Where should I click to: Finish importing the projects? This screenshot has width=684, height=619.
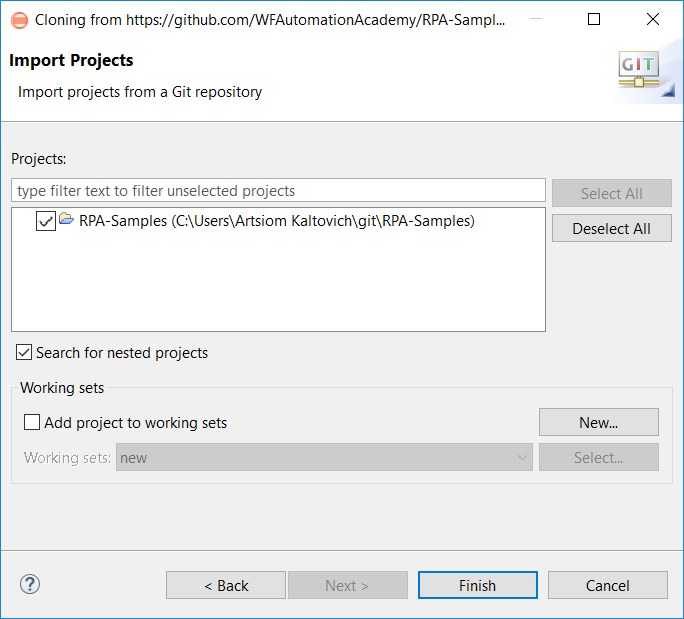pyautogui.click(x=478, y=585)
